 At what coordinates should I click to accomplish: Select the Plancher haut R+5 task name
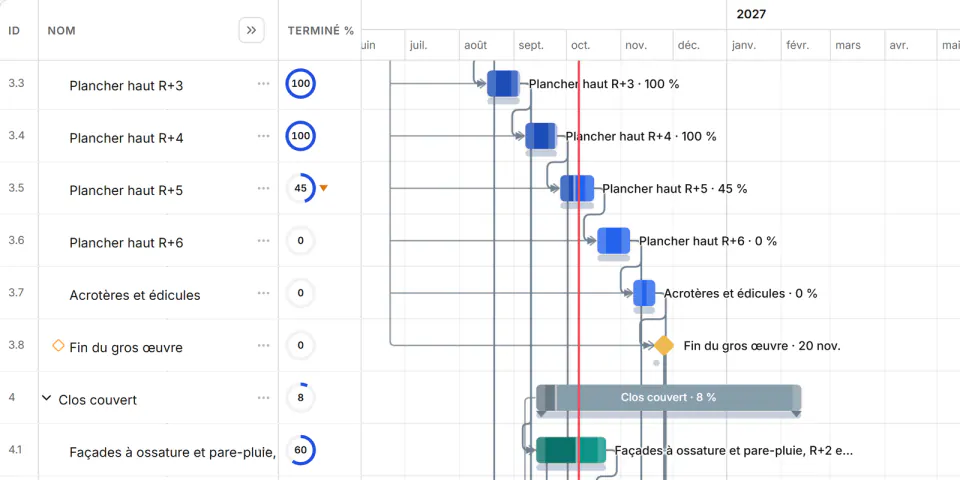126,190
